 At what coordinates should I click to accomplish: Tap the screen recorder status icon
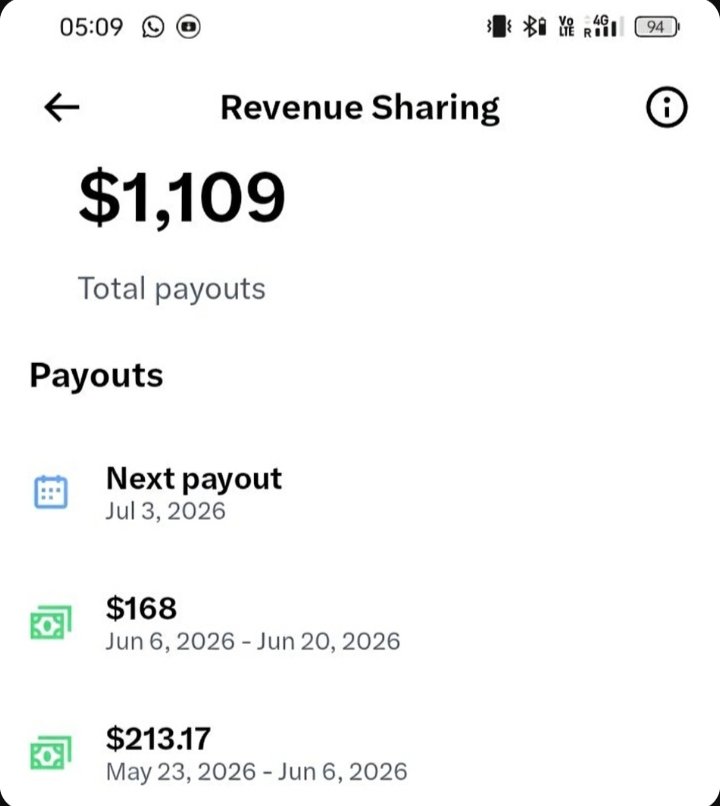189,27
